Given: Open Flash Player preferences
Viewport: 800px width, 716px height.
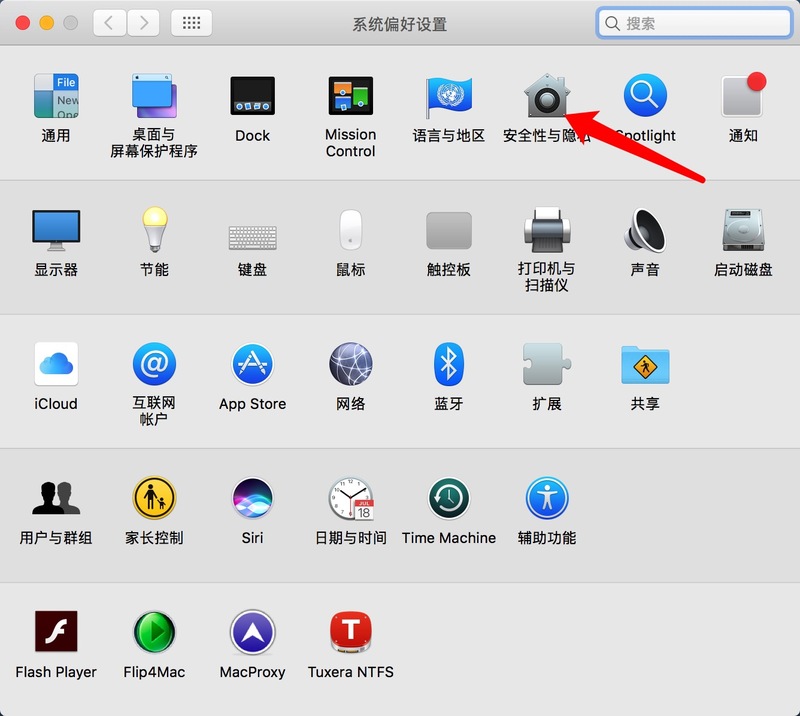Looking at the screenshot, I should coord(56,631).
